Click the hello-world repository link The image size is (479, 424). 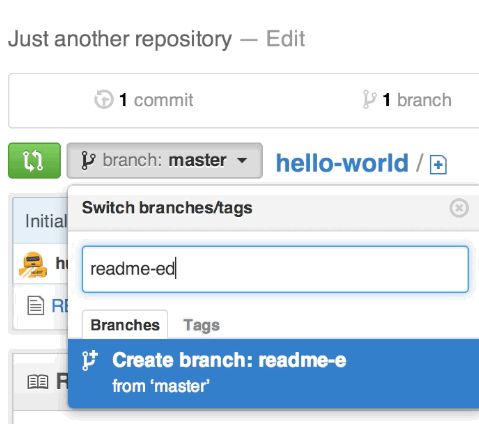click(342, 163)
